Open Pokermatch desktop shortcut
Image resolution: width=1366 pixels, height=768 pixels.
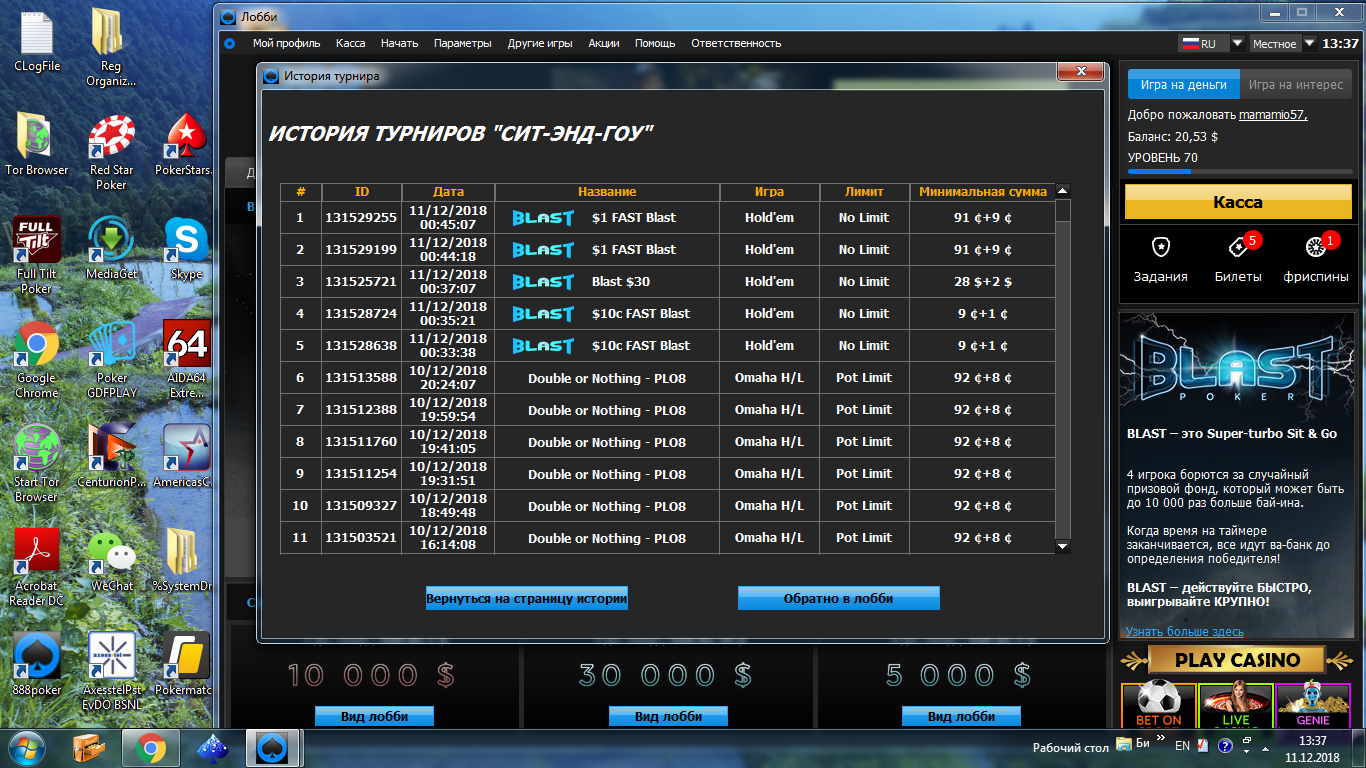click(185, 665)
